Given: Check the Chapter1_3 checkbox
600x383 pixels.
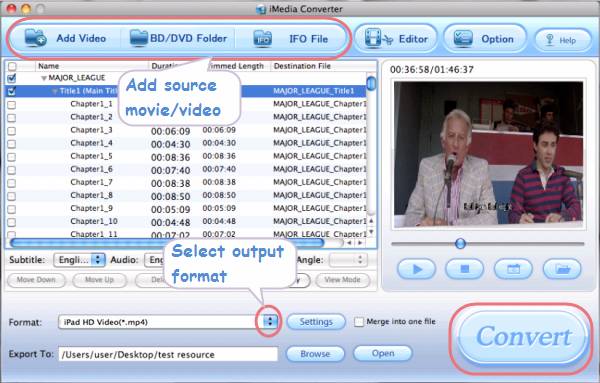Looking at the screenshot, I should 12,131.
